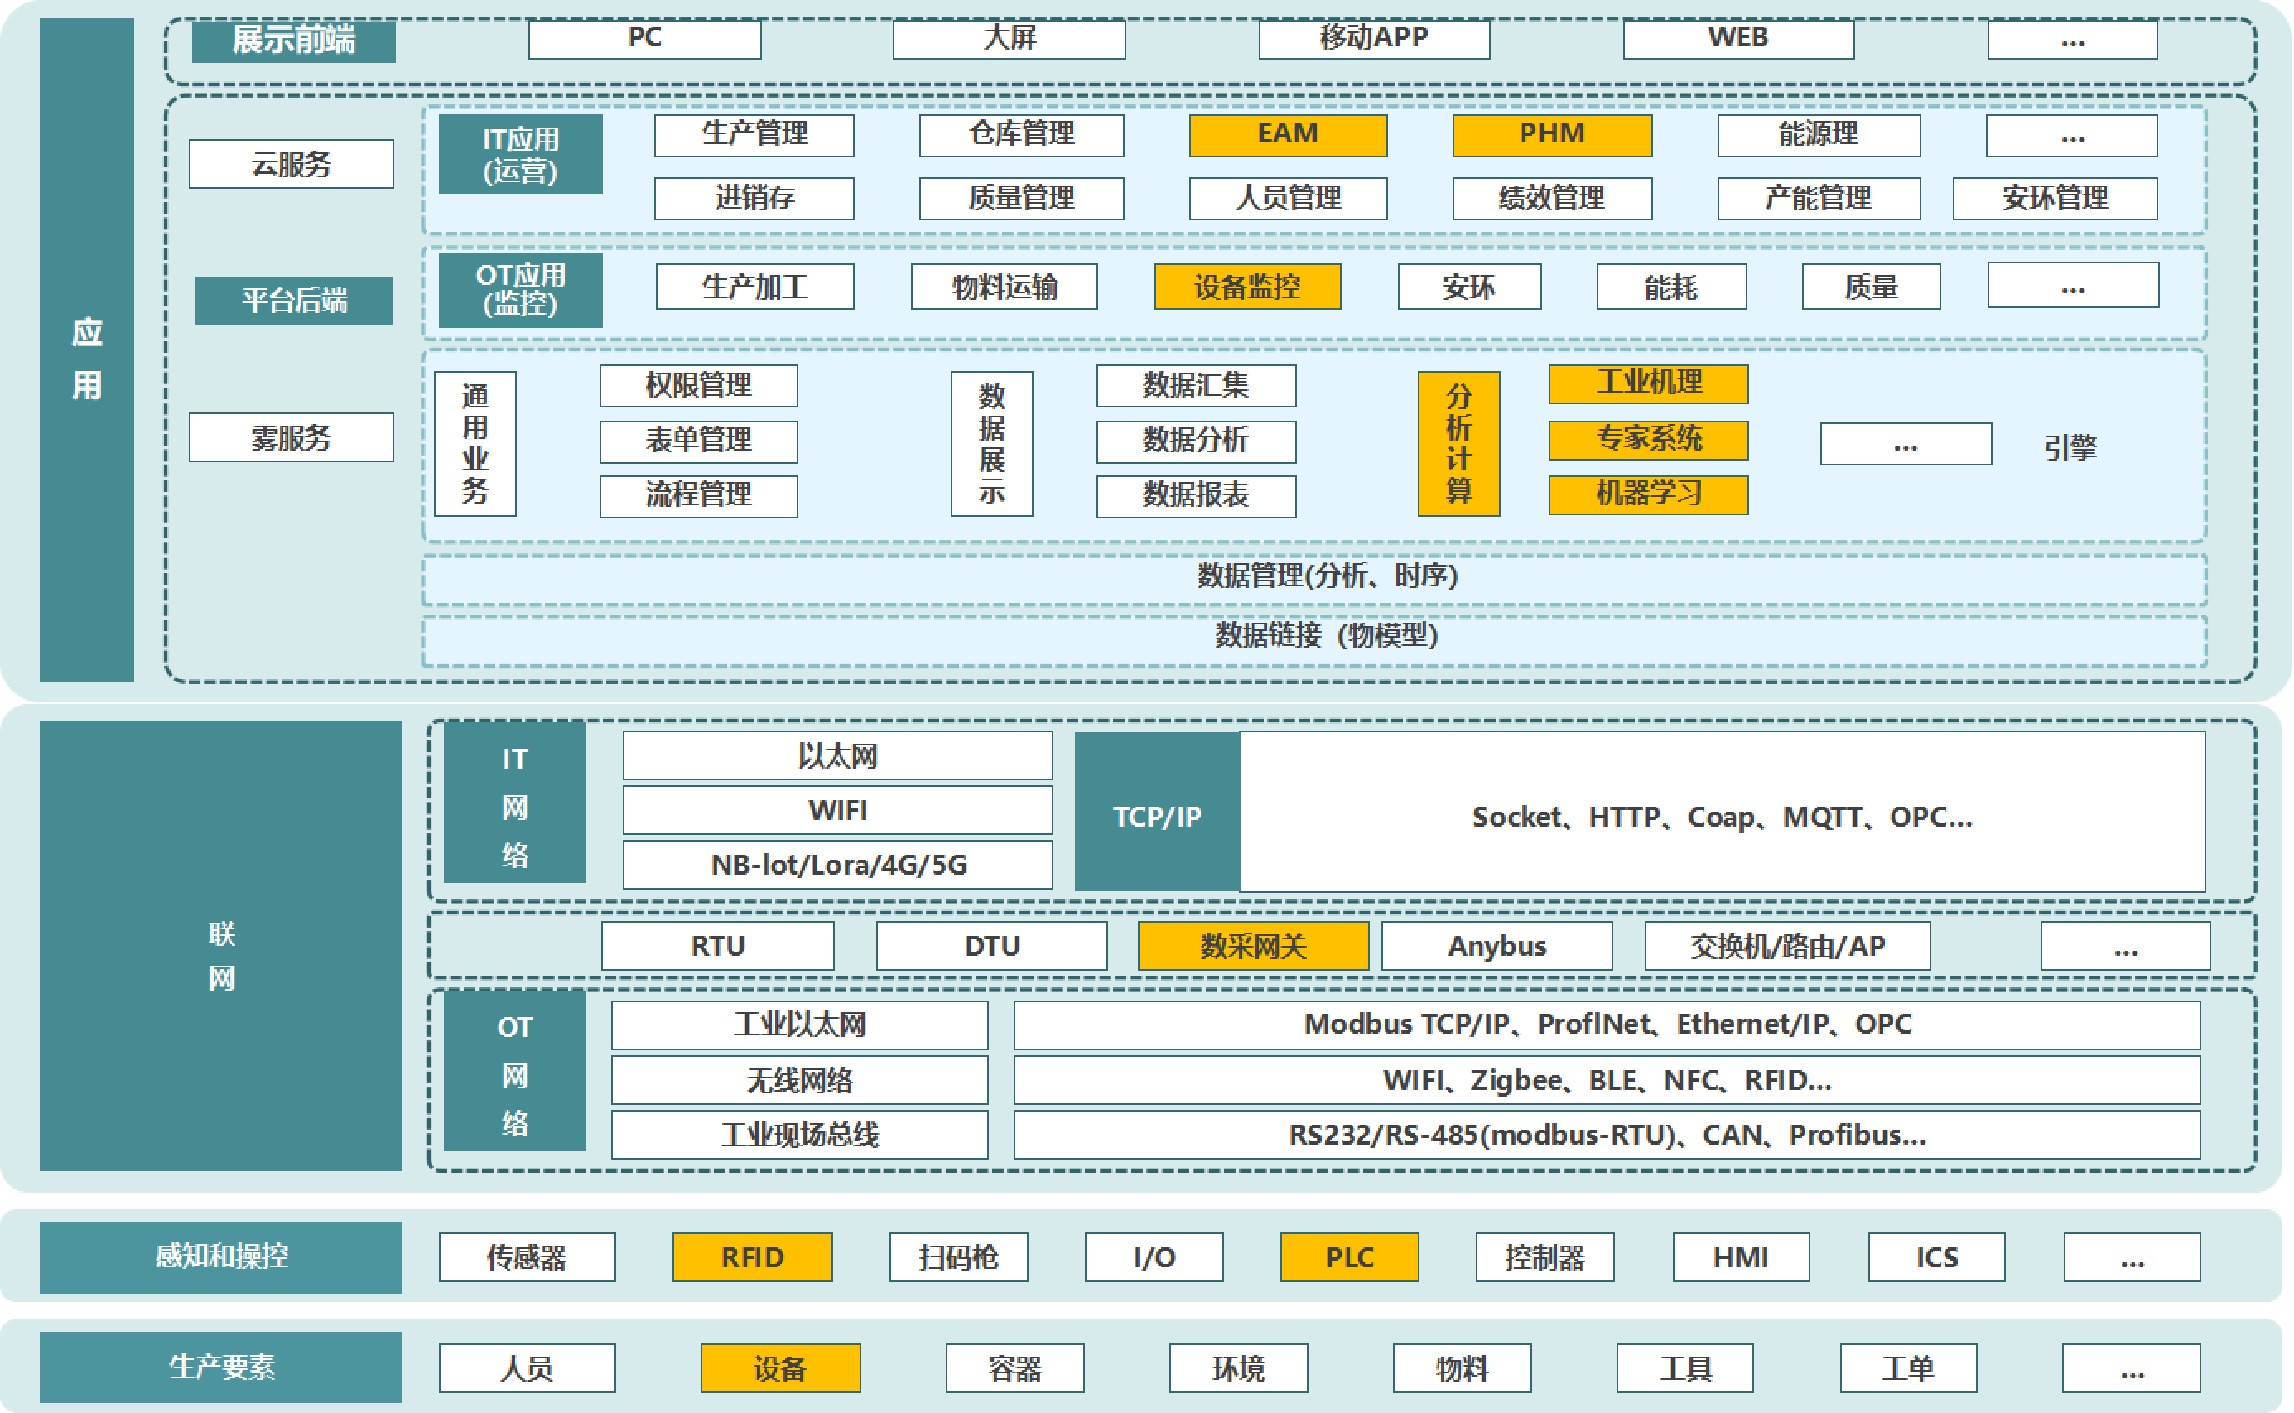Click the PLC box

(x=1348, y=1257)
